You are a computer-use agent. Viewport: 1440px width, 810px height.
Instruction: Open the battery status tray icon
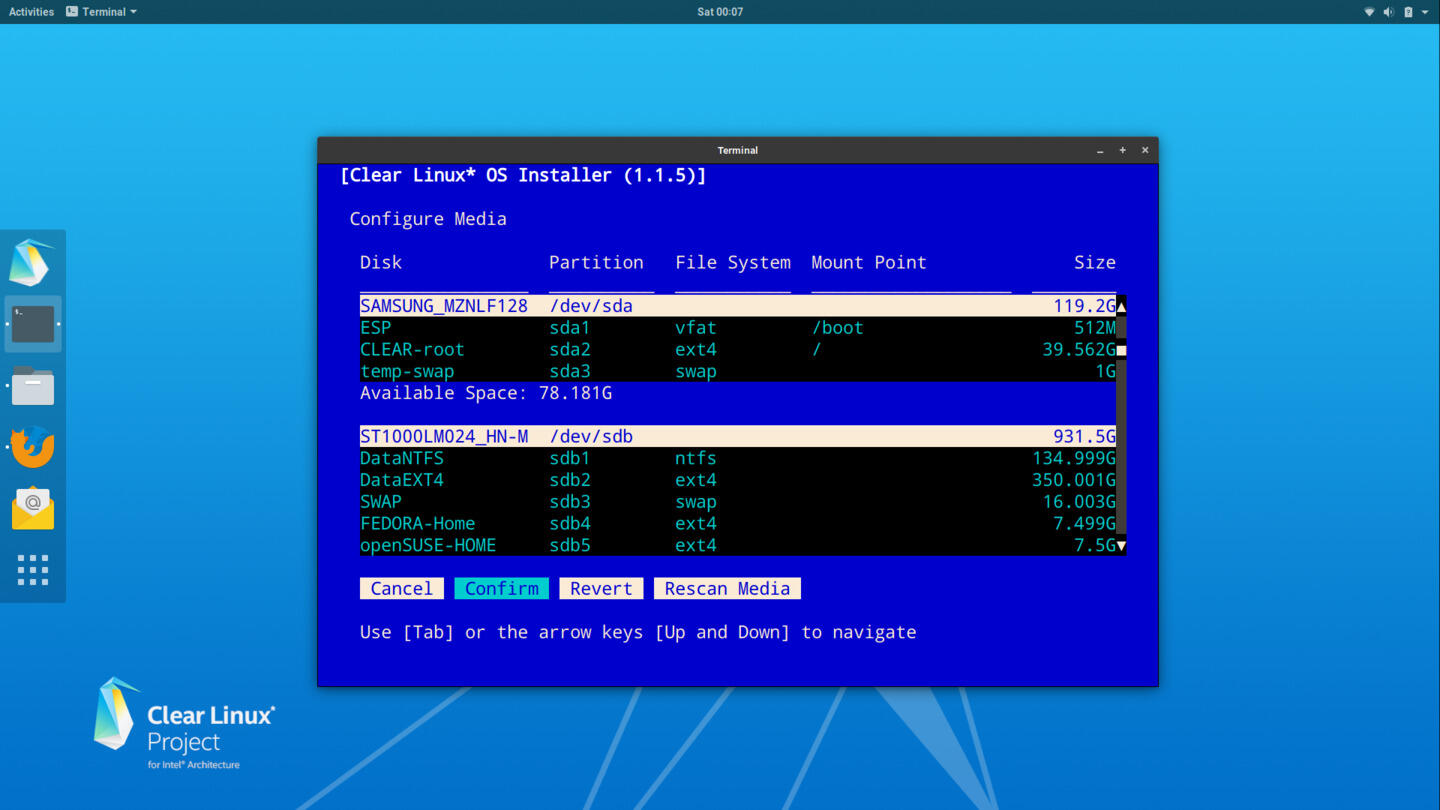pos(1408,12)
